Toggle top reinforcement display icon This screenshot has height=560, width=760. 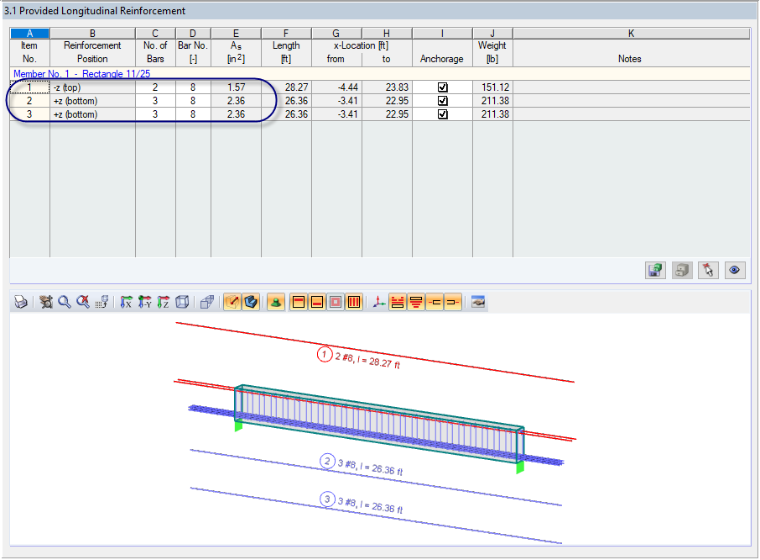(x=299, y=302)
